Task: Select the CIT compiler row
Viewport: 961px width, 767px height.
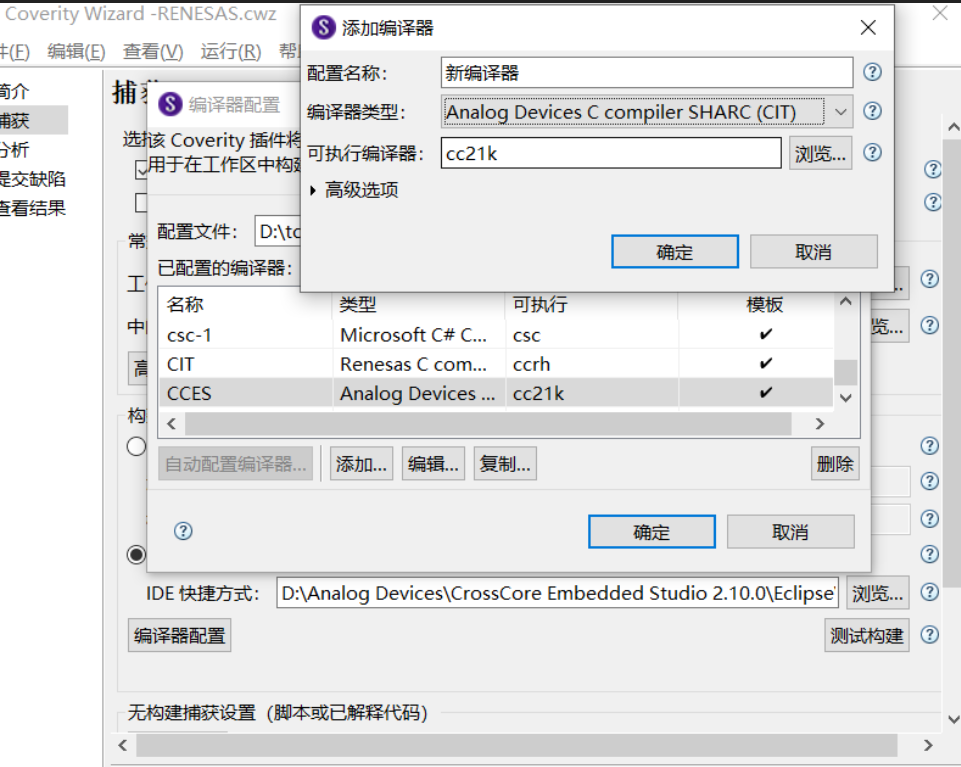Action: (x=496, y=364)
